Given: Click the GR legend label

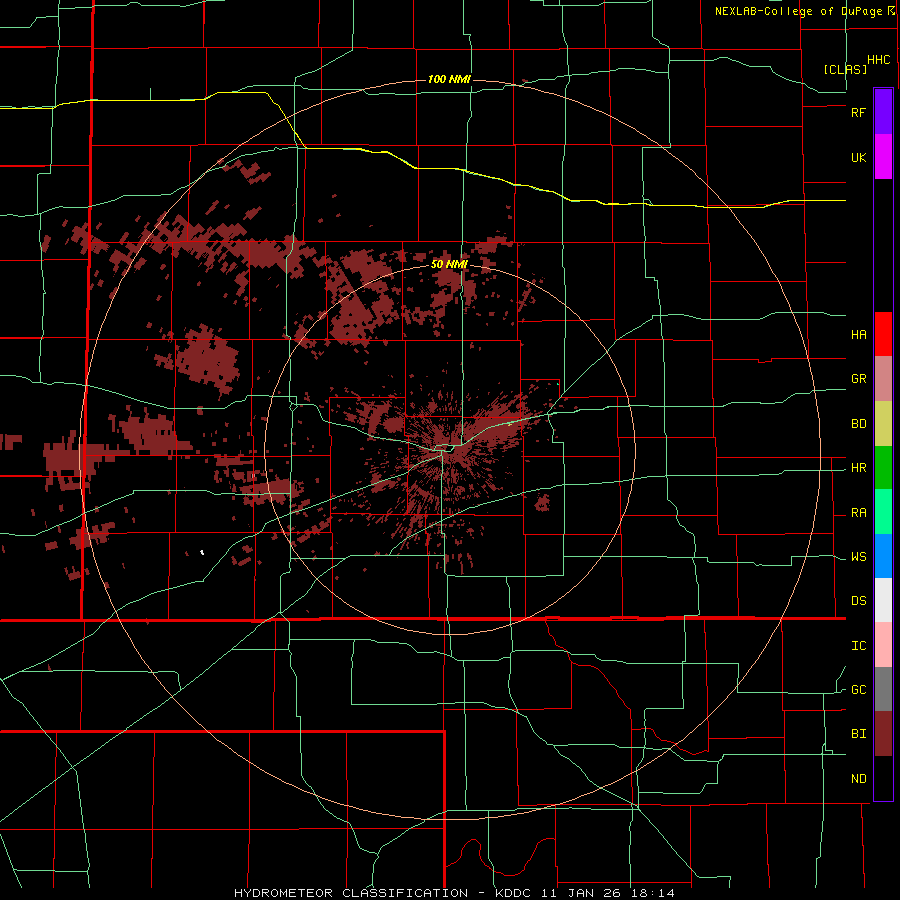Looking at the screenshot, I should [858, 379].
